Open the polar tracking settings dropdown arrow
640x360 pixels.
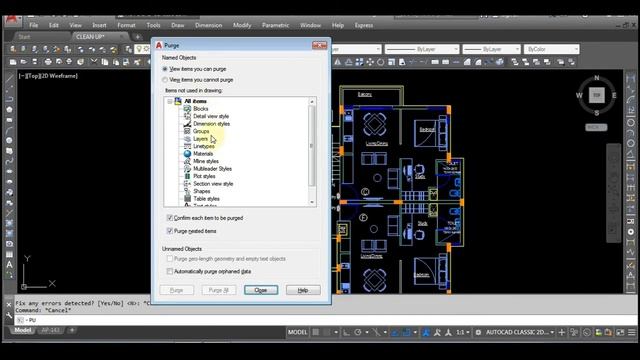tap(367, 332)
